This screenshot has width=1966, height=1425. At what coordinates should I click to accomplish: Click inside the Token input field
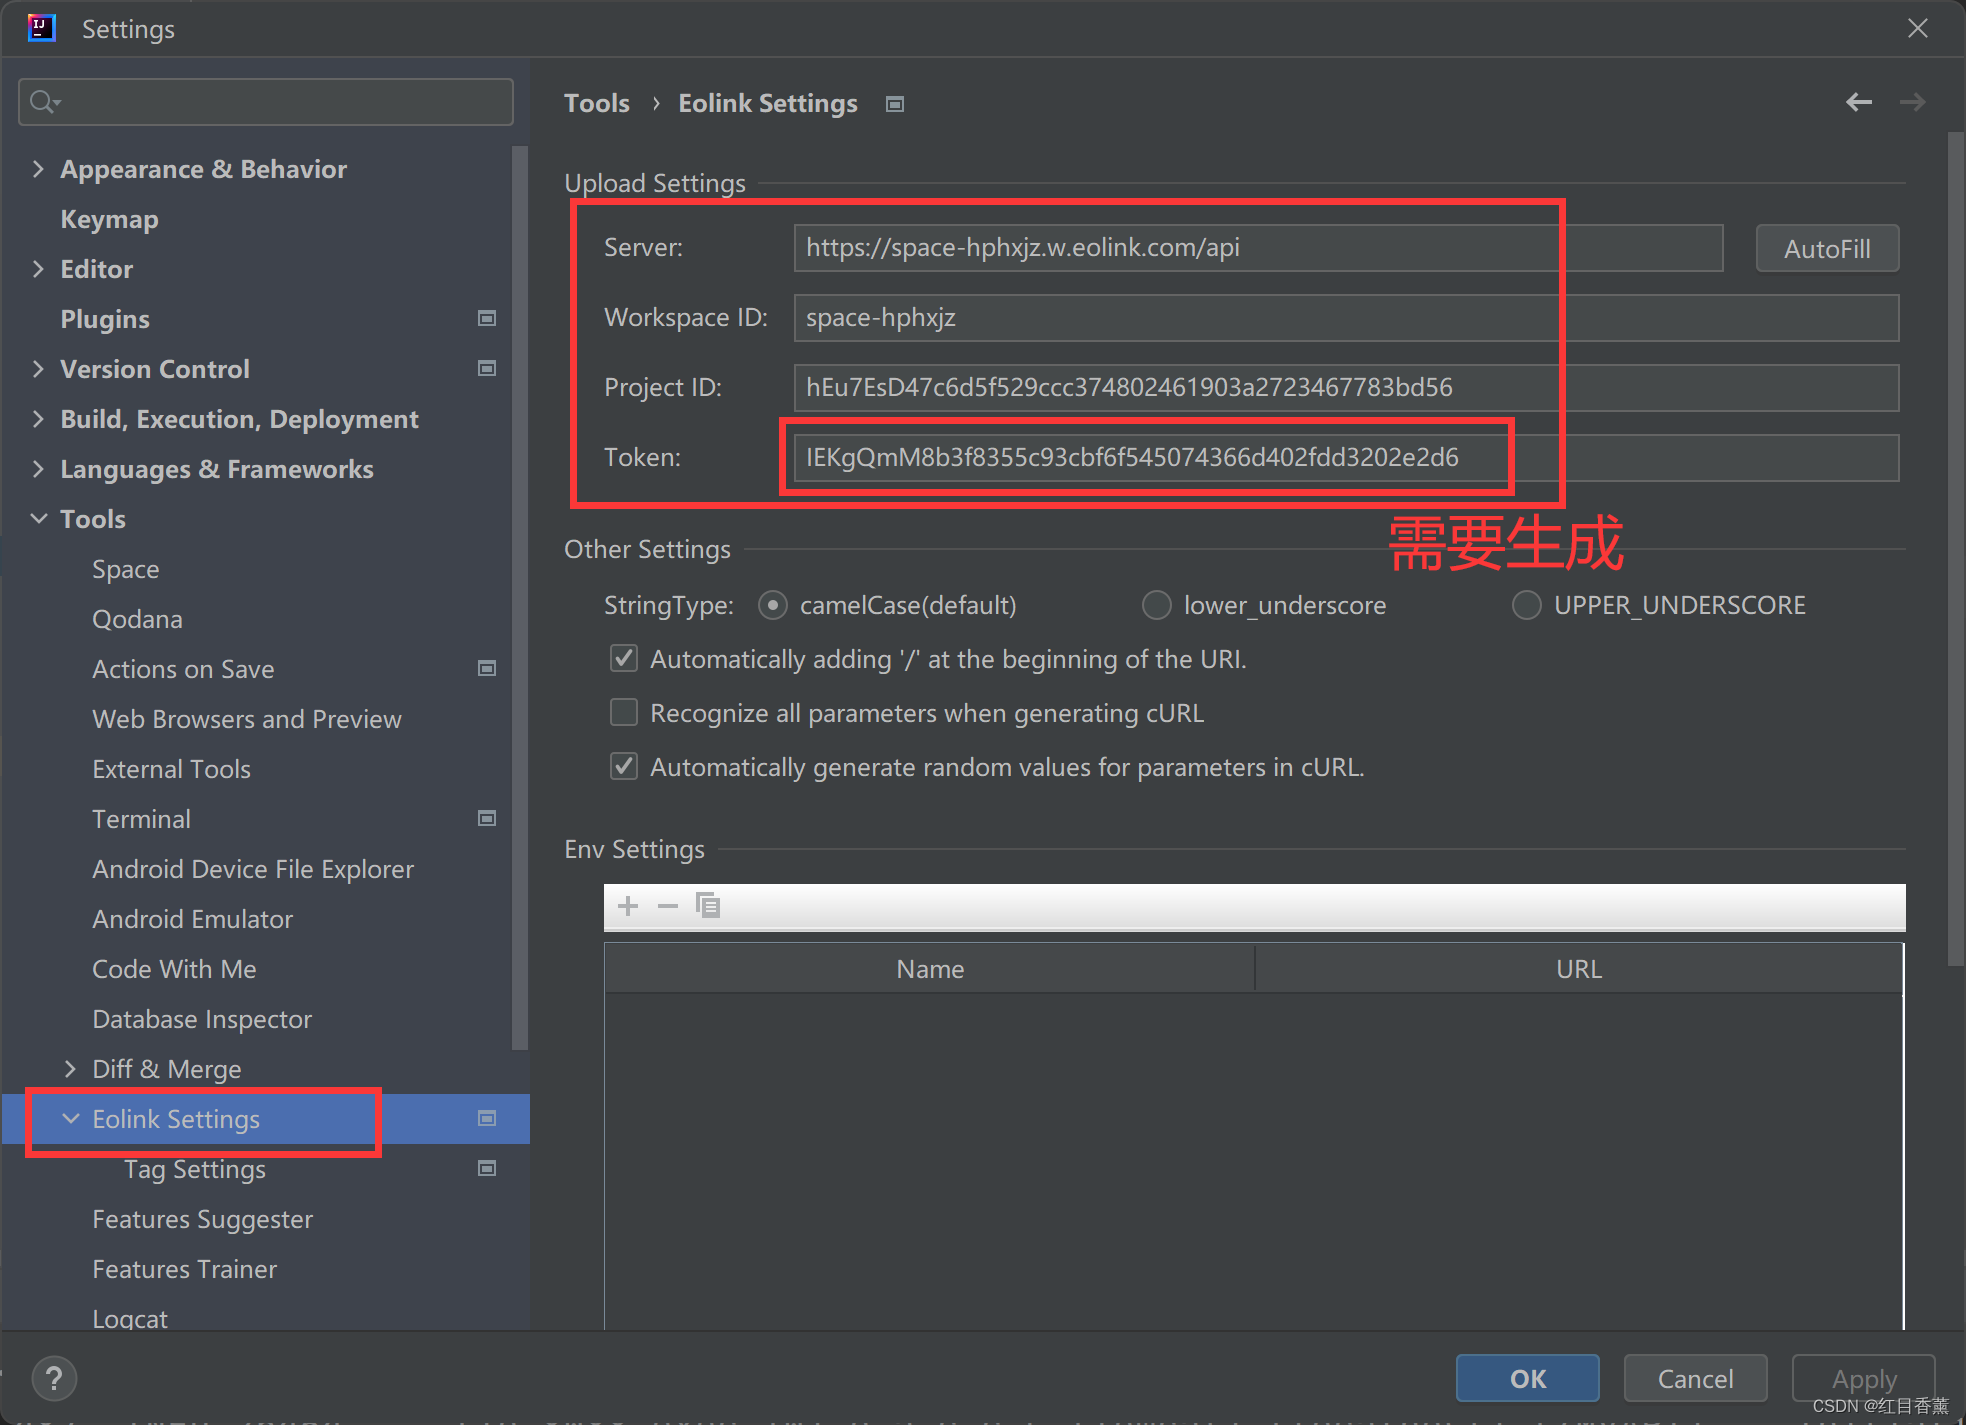[x=1148, y=457]
